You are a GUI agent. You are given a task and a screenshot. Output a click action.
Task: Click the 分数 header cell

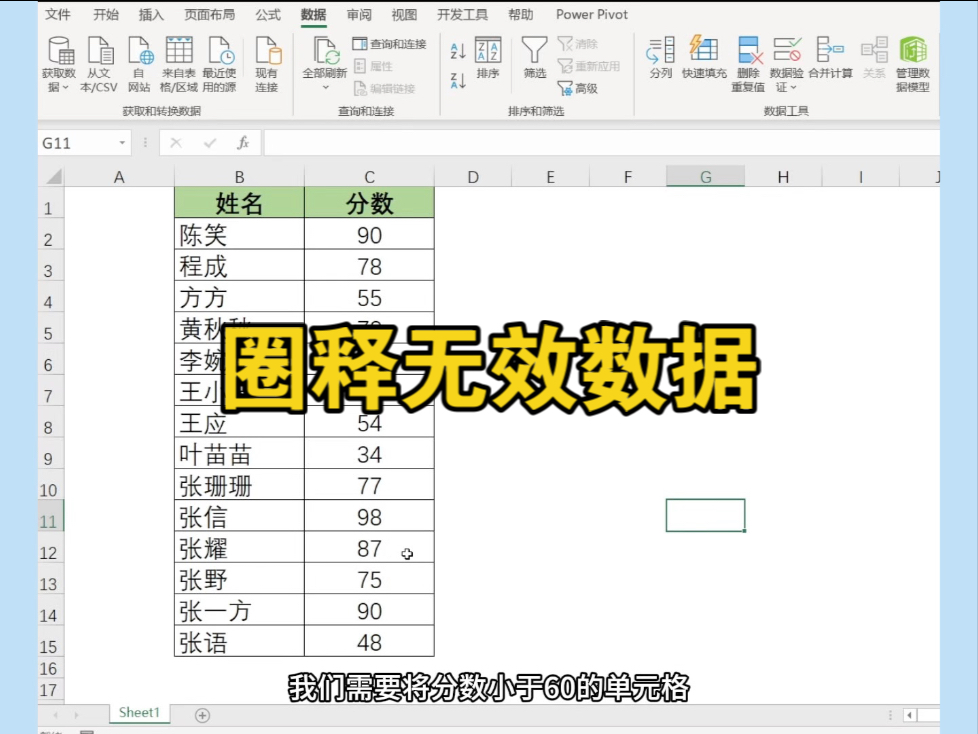pyautogui.click(x=369, y=203)
